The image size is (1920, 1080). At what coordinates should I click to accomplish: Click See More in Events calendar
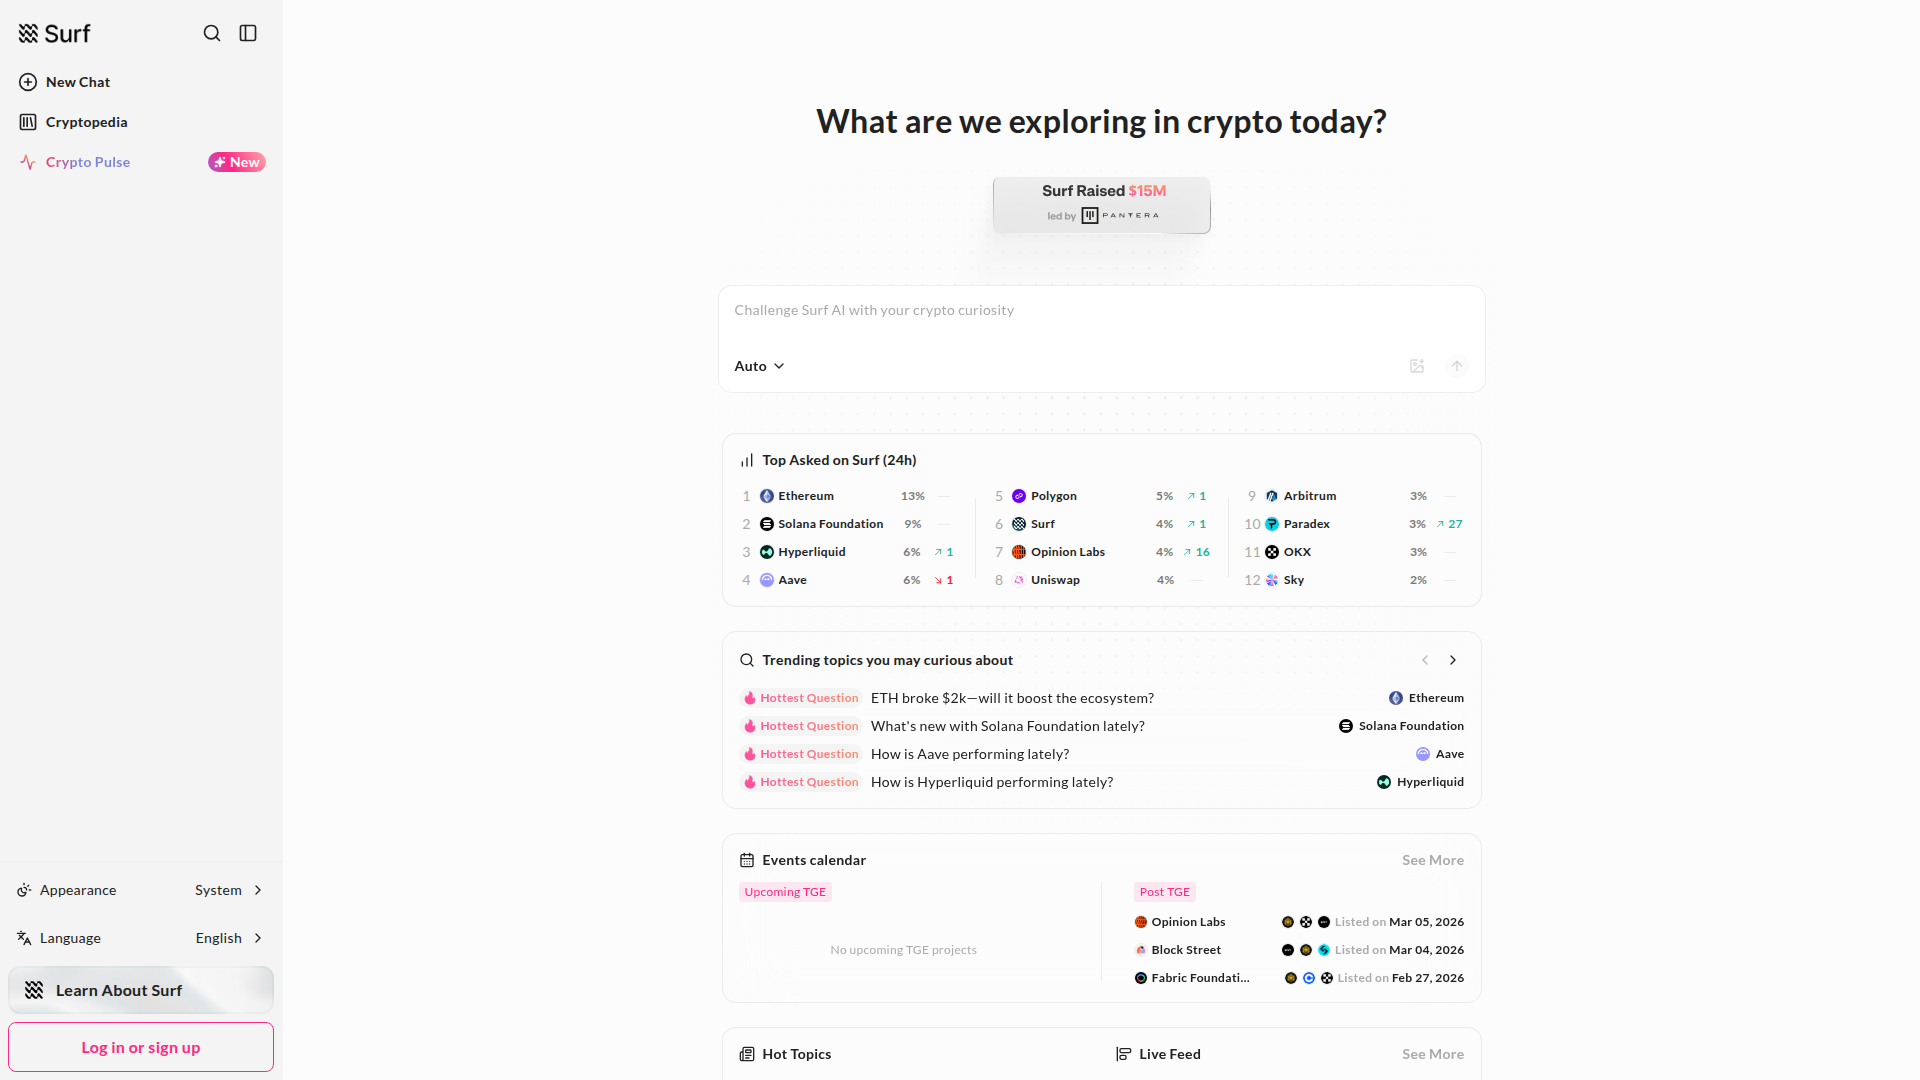click(x=1432, y=860)
